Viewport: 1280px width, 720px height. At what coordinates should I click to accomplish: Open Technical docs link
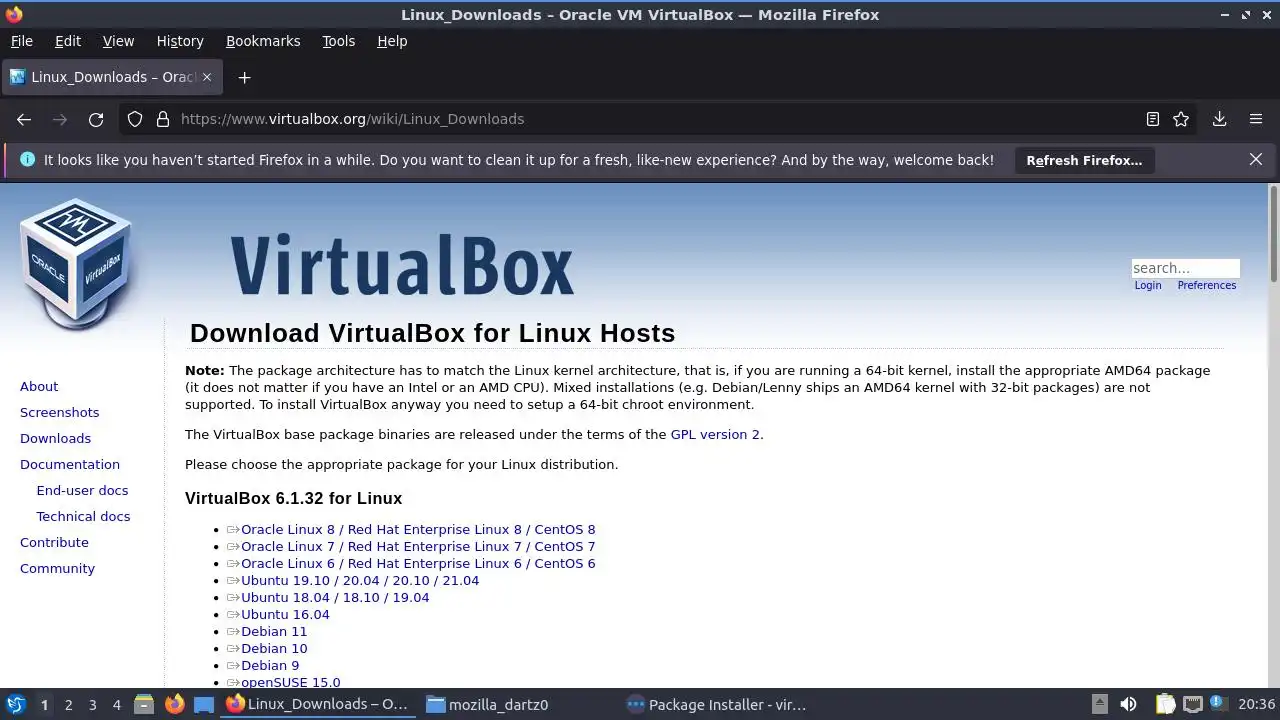pos(83,516)
